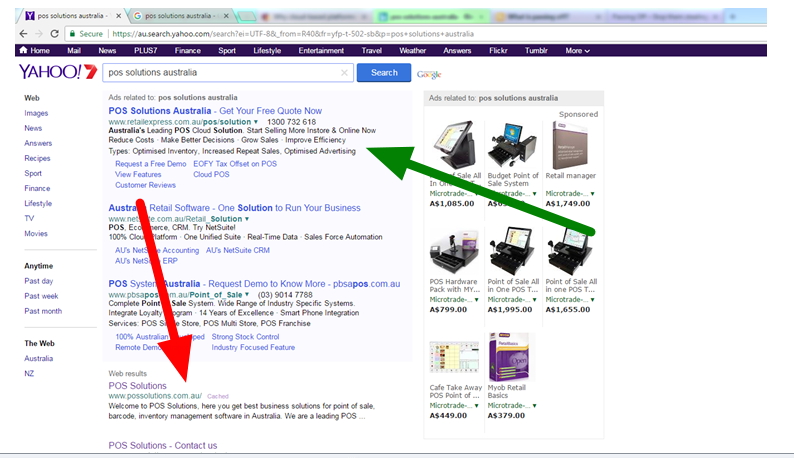The height and width of the screenshot is (458, 794).
Task: Open retailexpress.com.au URL dropdown arrow
Action: [256, 122]
